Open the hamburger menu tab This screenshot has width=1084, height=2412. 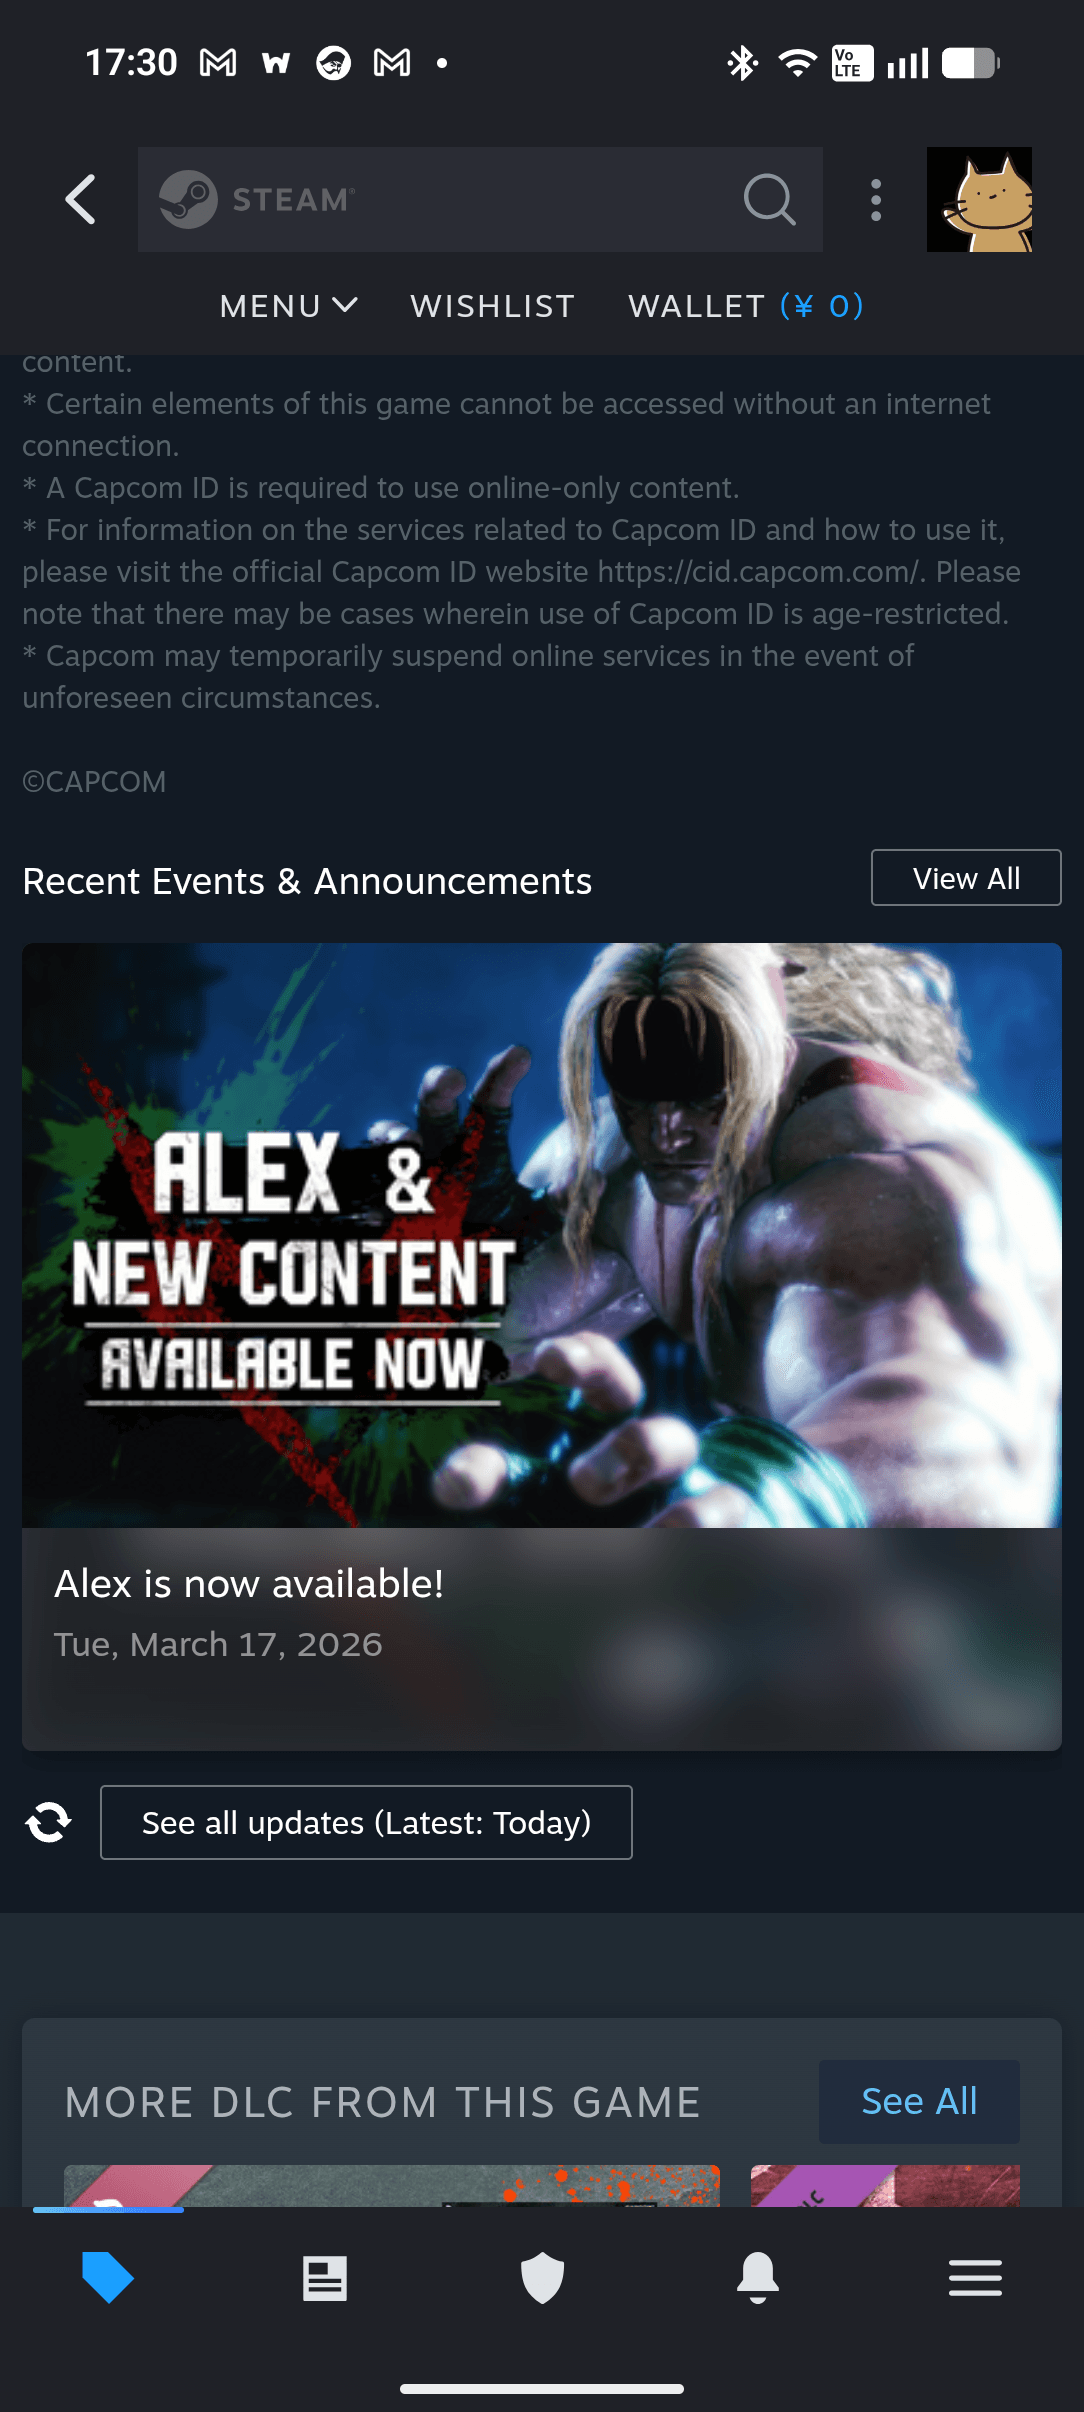click(975, 2278)
